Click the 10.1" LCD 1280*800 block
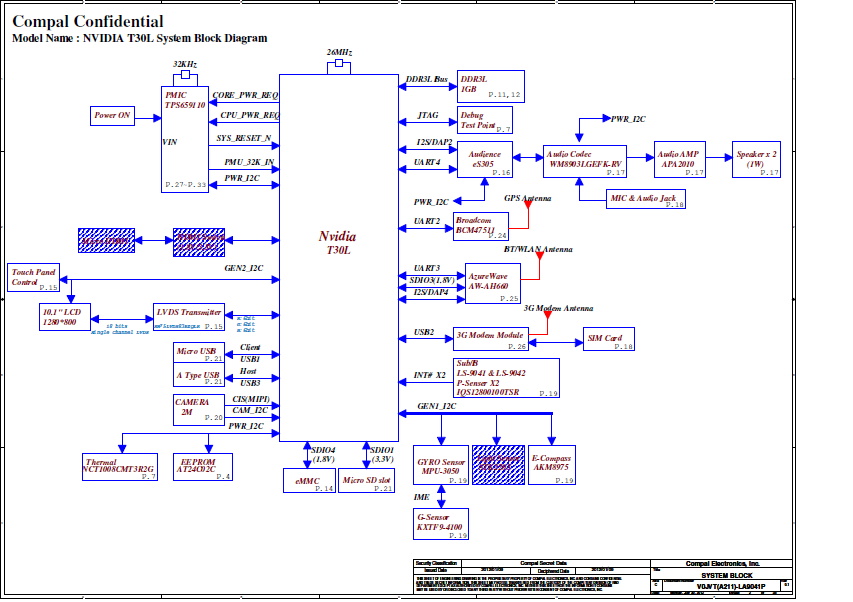This screenshot has width=853, height=602. click(x=65, y=317)
